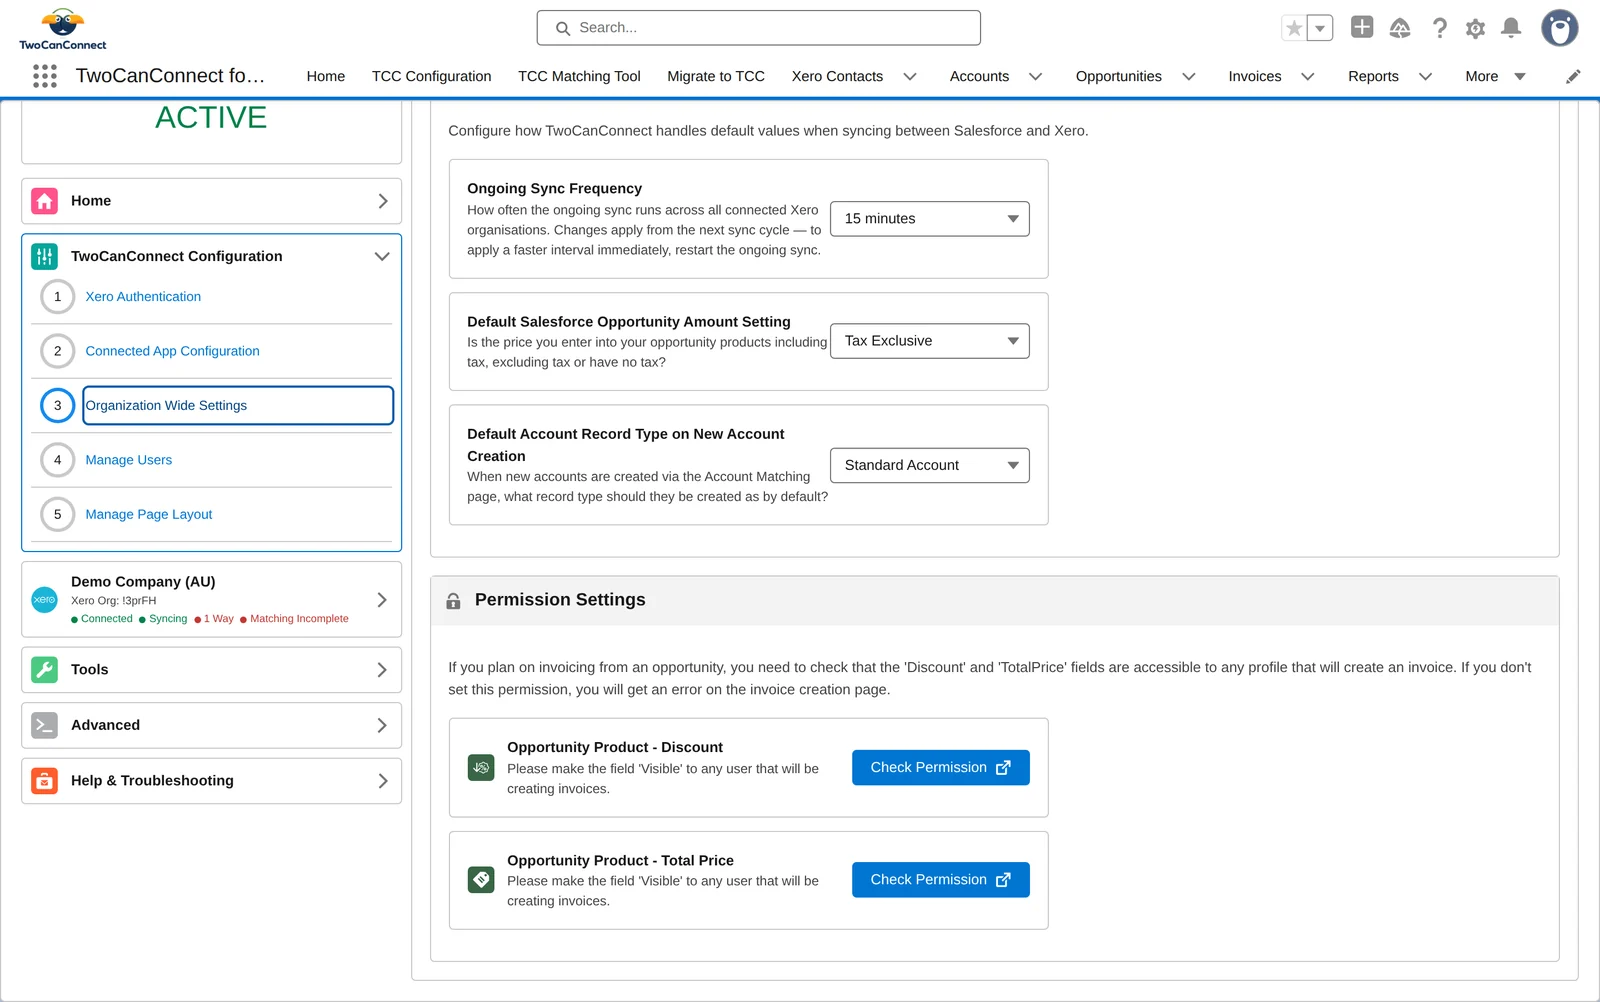The image size is (1600, 1002).
Task: Click the Opportunity Product Discount icon
Action: (481, 768)
